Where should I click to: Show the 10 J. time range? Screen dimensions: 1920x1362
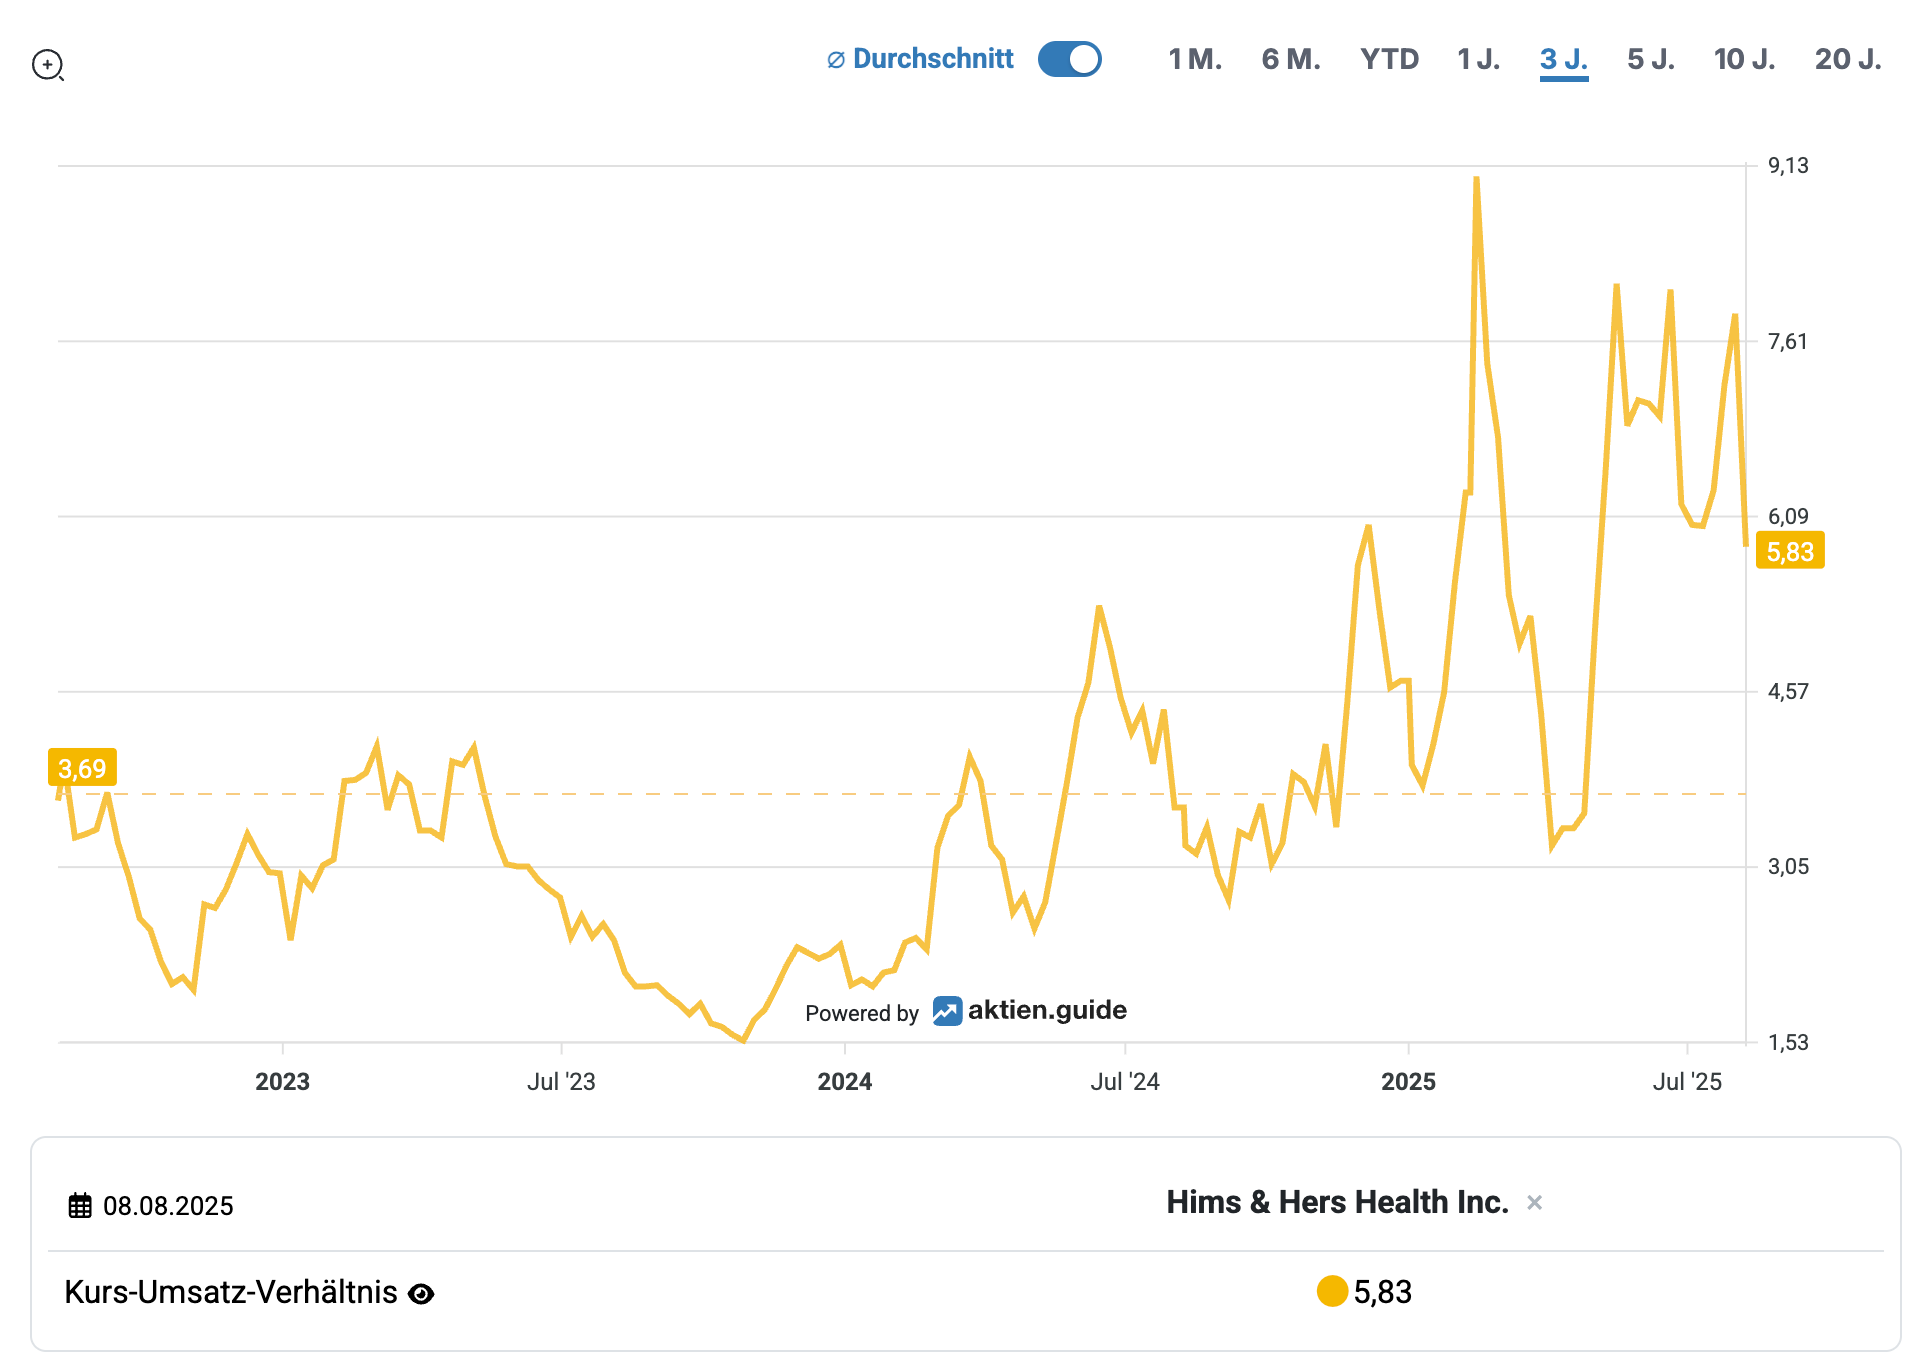pyautogui.click(x=1744, y=59)
